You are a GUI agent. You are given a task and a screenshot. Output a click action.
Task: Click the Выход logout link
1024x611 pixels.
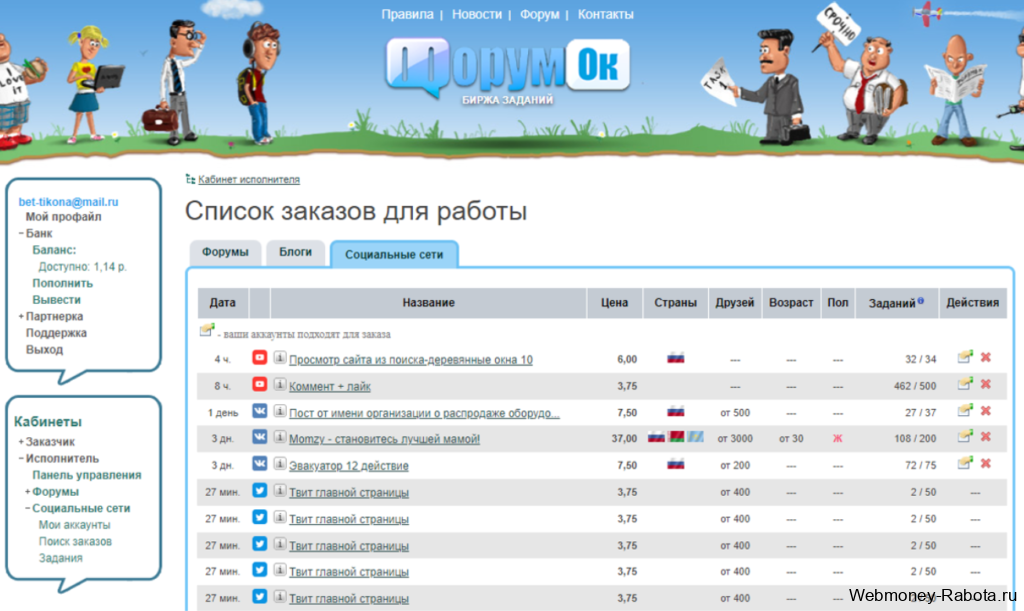click(44, 349)
